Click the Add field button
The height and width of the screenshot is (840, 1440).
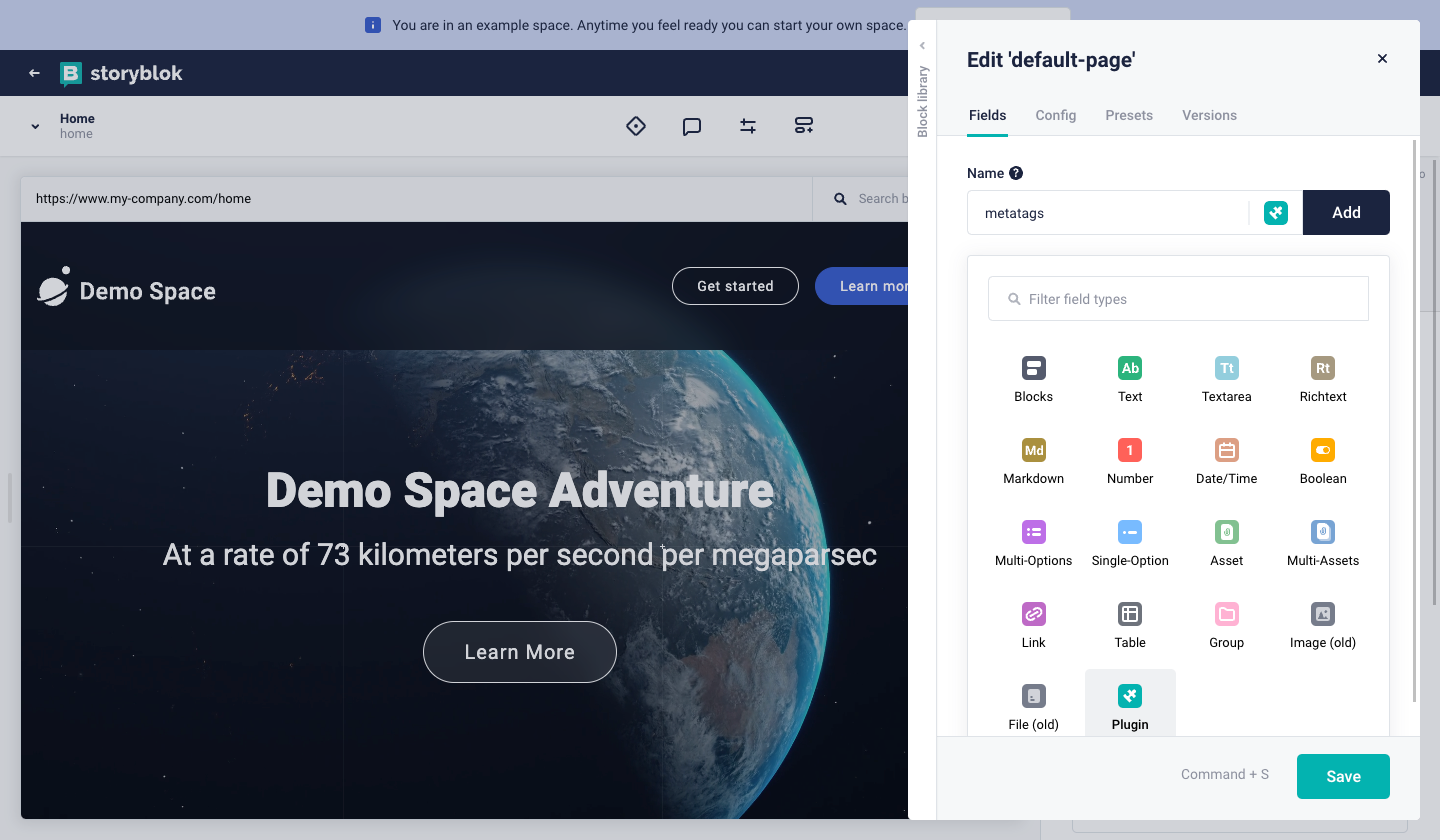pos(1346,213)
